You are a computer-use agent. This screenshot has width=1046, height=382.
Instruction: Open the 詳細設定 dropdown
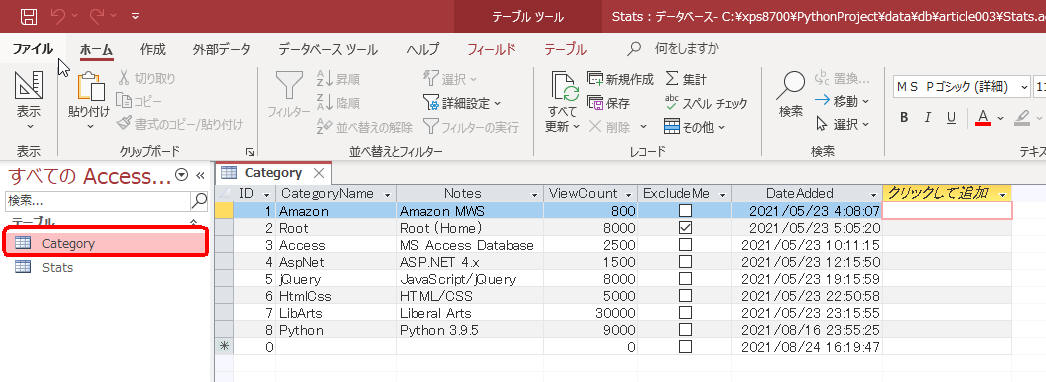[x=462, y=103]
